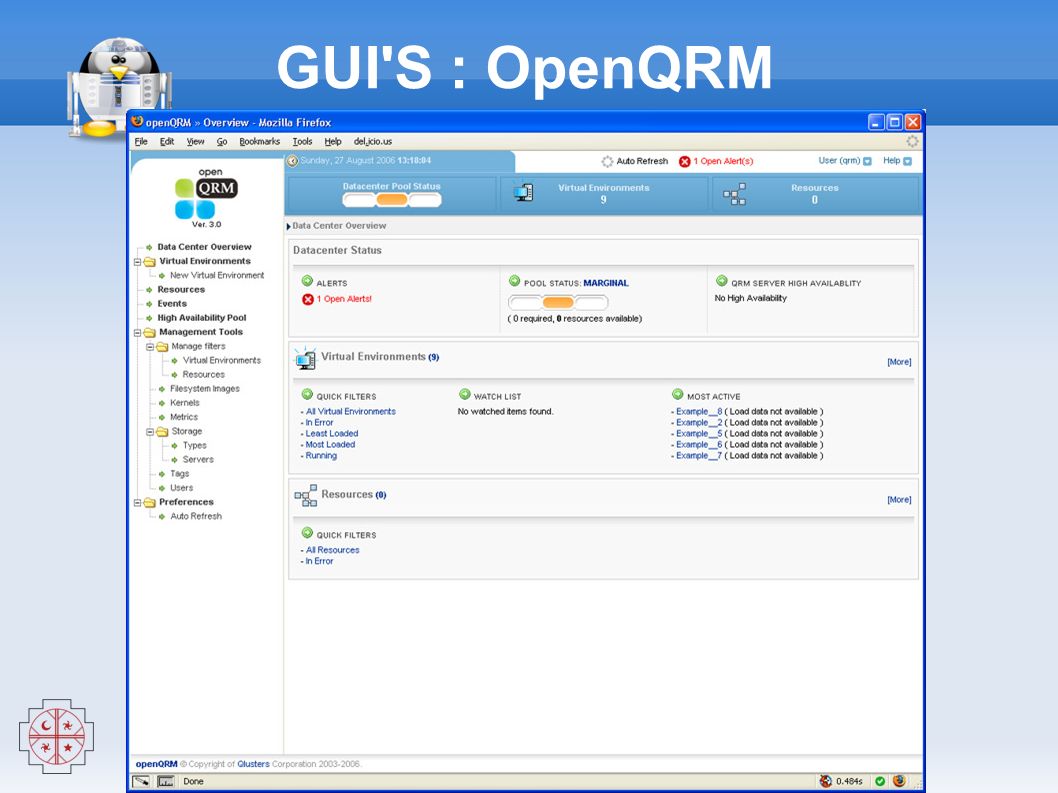This screenshot has width=1058, height=793.
Task: Click the Datacenter Pool Status indicator in the top bar
Action: pyautogui.click(x=391, y=199)
